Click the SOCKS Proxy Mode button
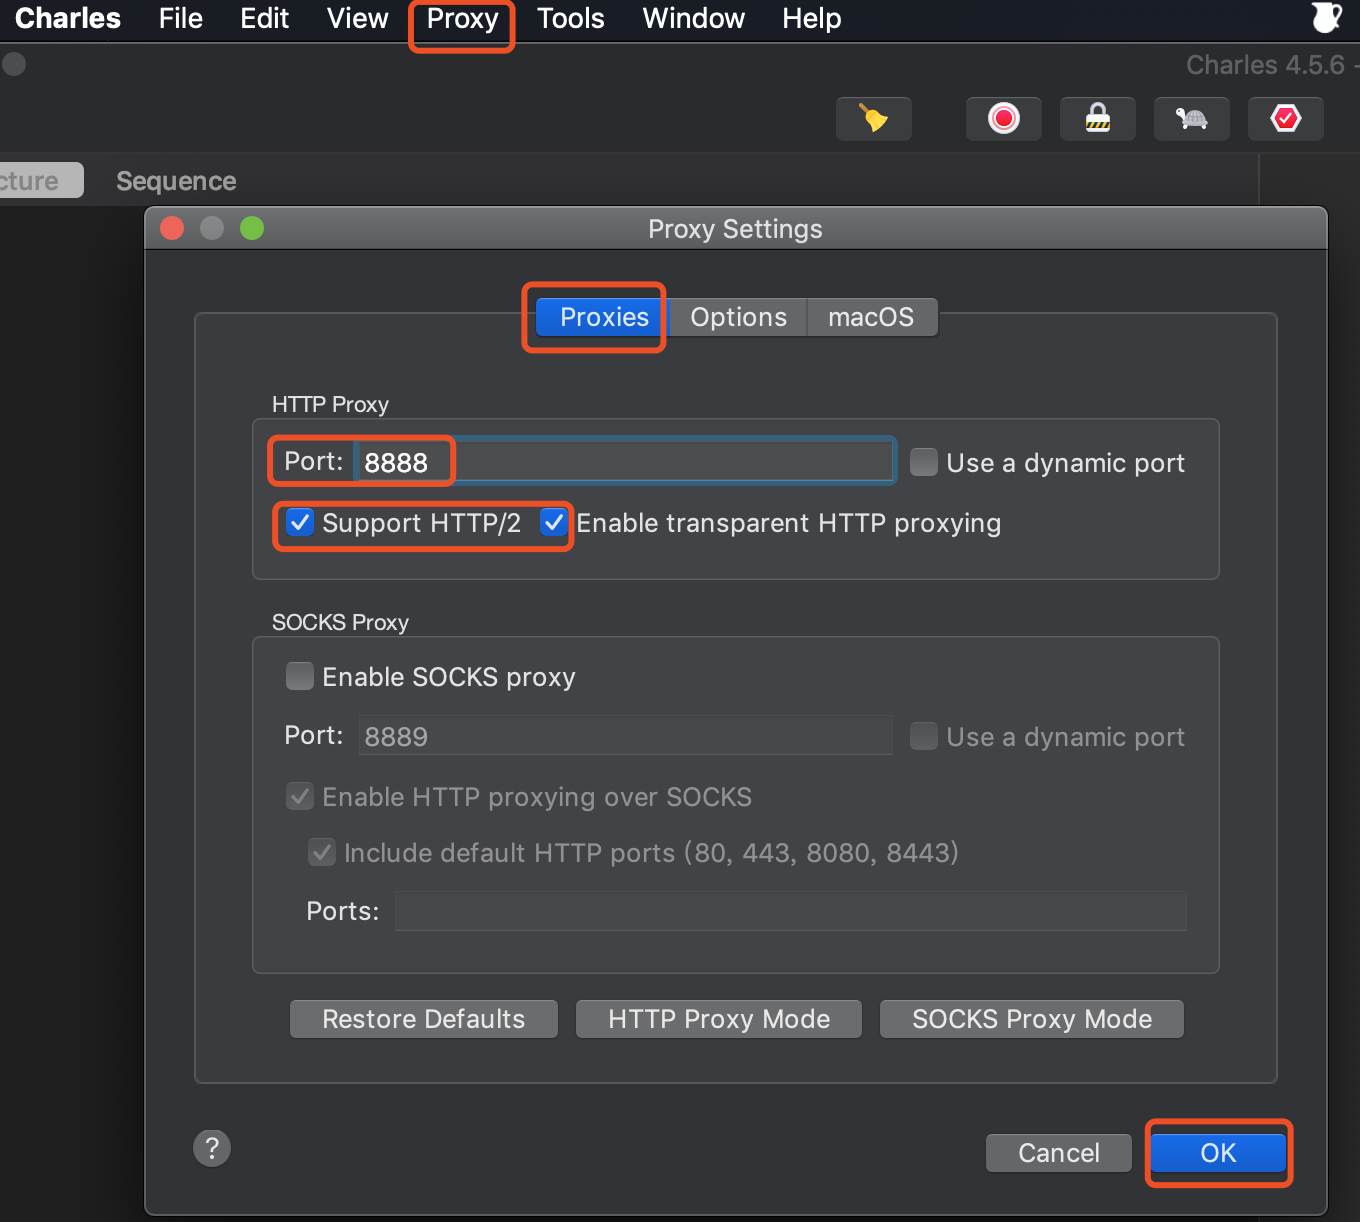This screenshot has width=1360, height=1222. 1032,1019
